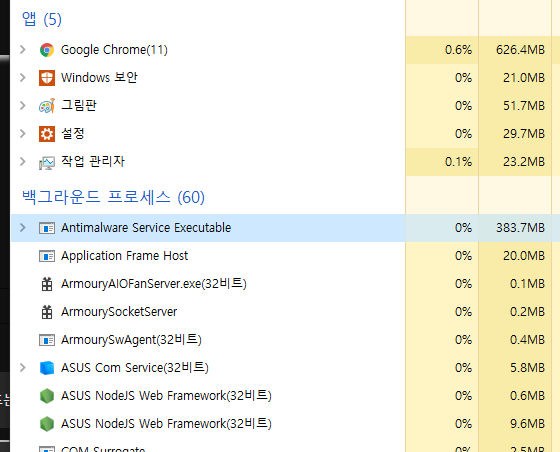The width and height of the screenshot is (560, 452).
Task: Expand the Google Chrome(11) process group
Action: coord(23,50)
